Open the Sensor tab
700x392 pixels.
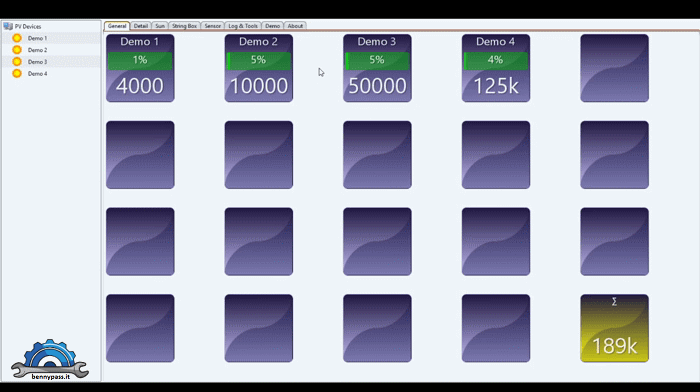point(212,26)
